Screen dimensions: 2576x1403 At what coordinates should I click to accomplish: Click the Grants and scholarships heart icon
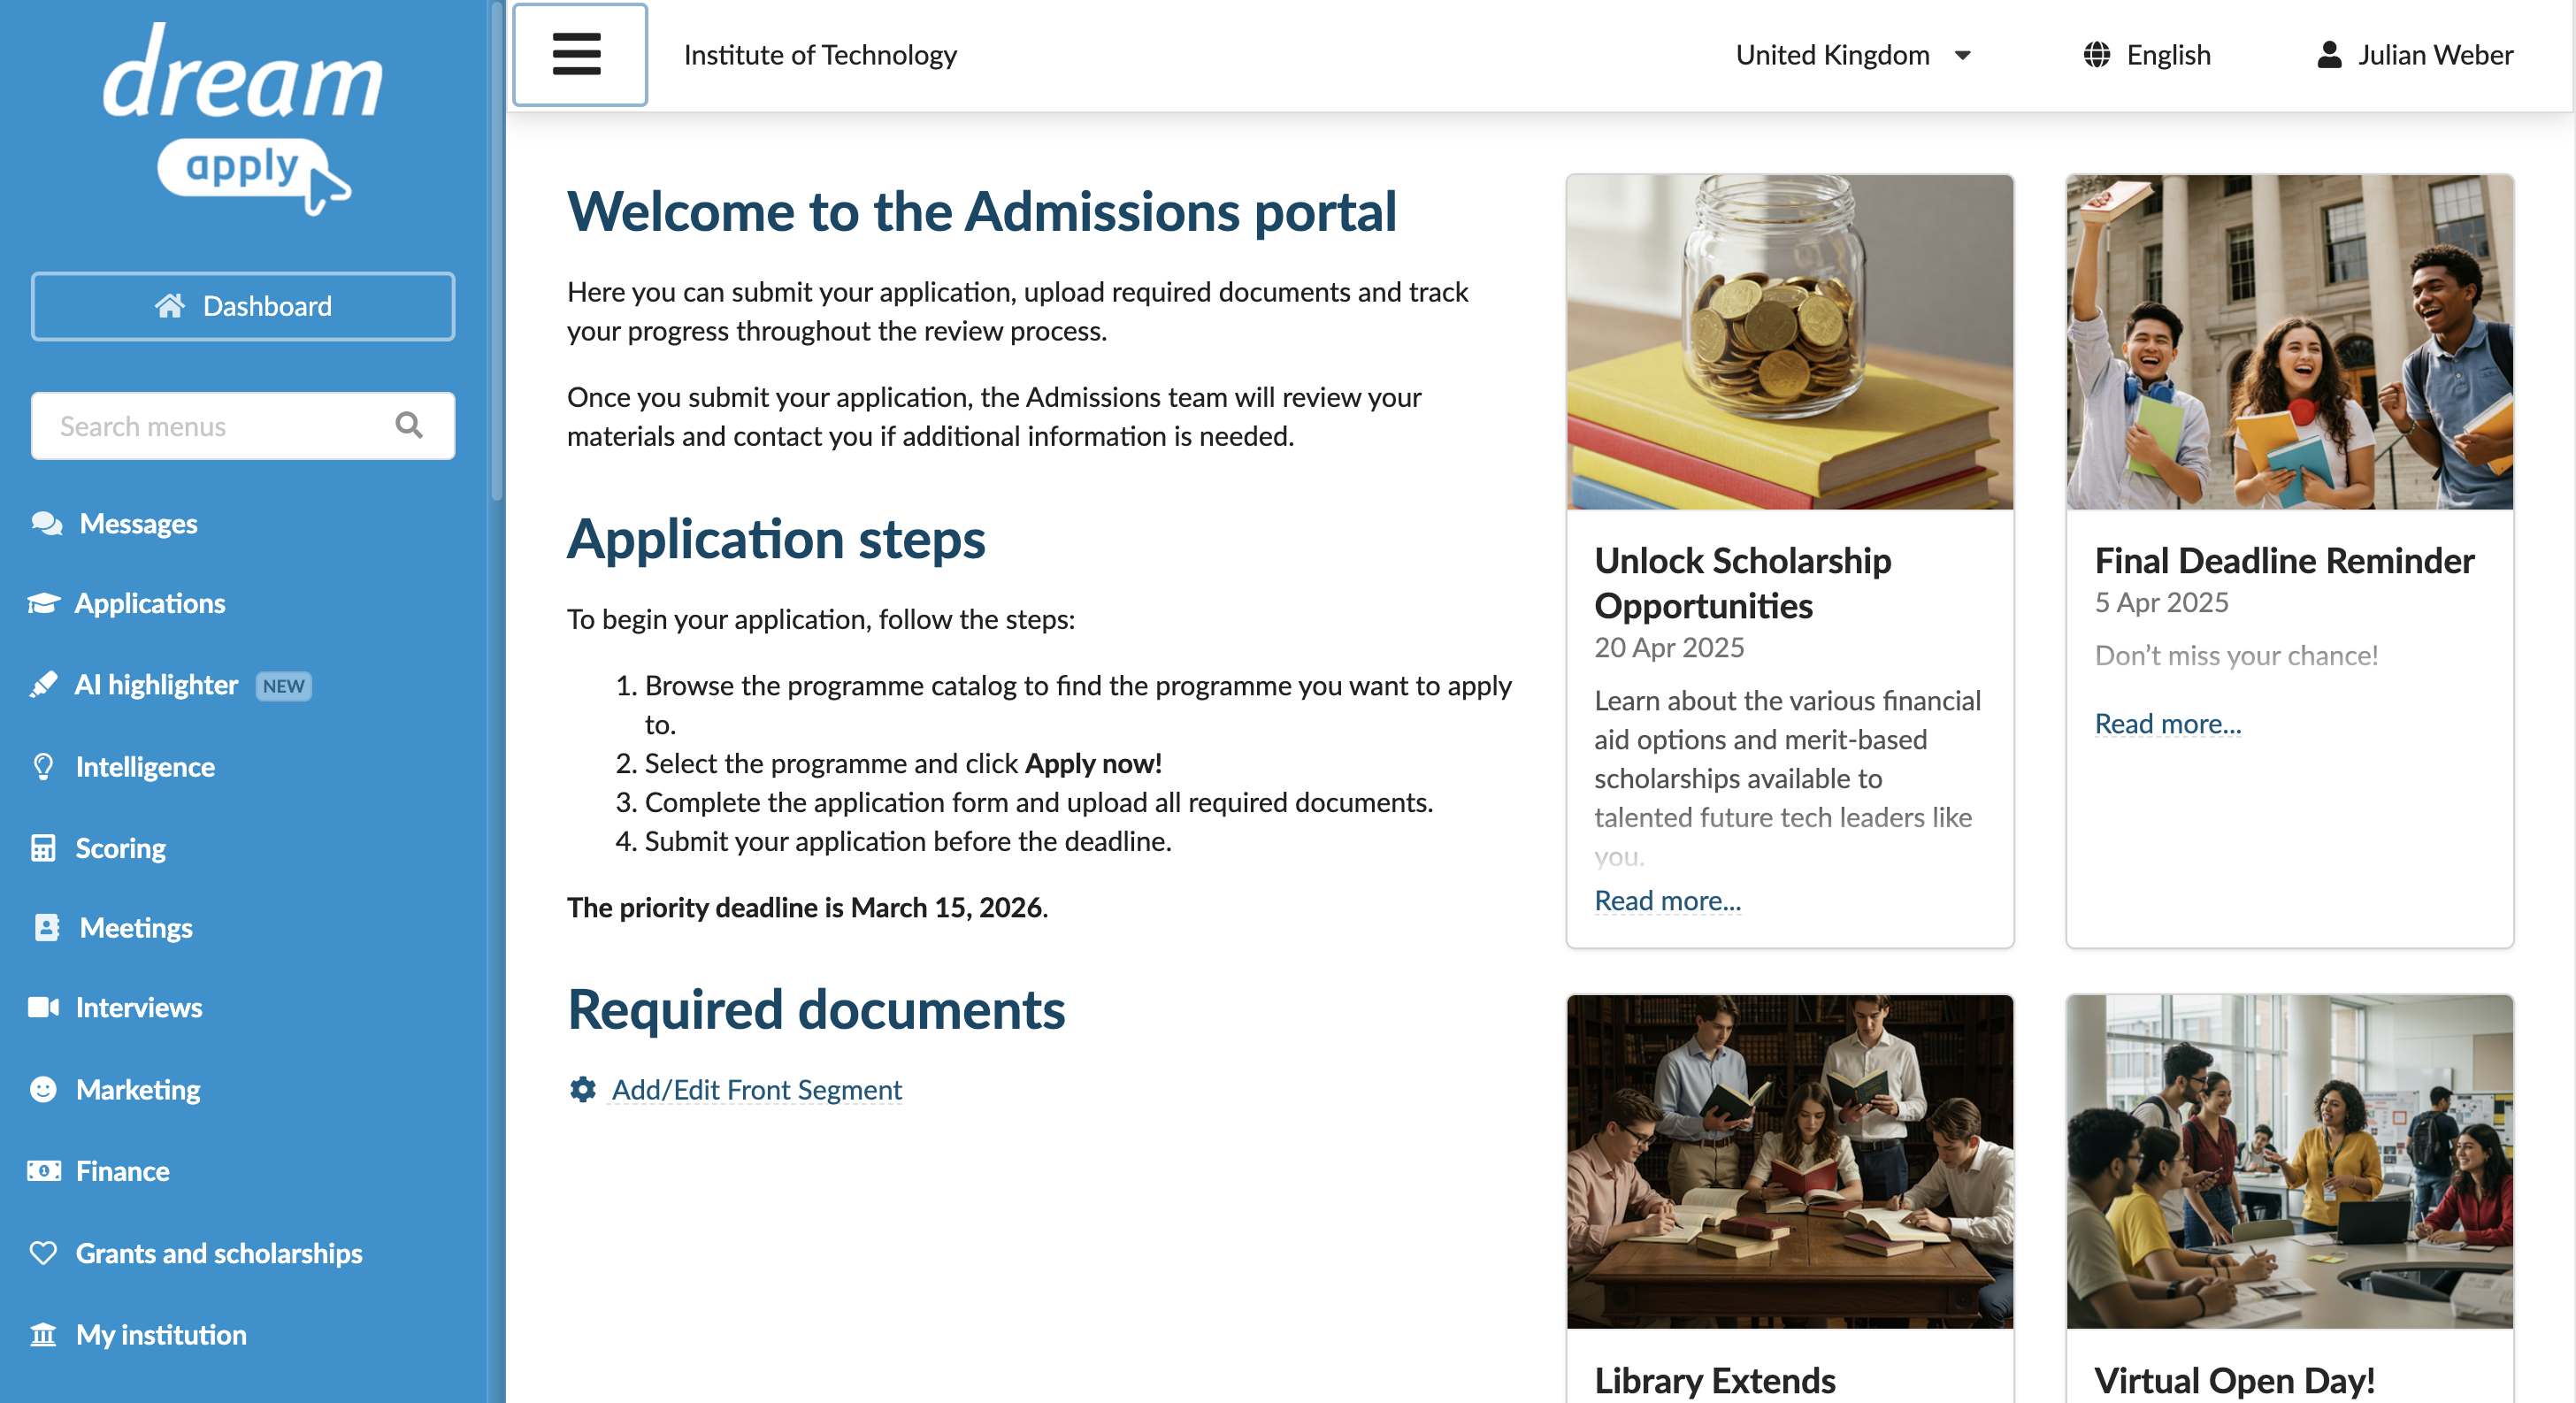tap(43, 1253)
